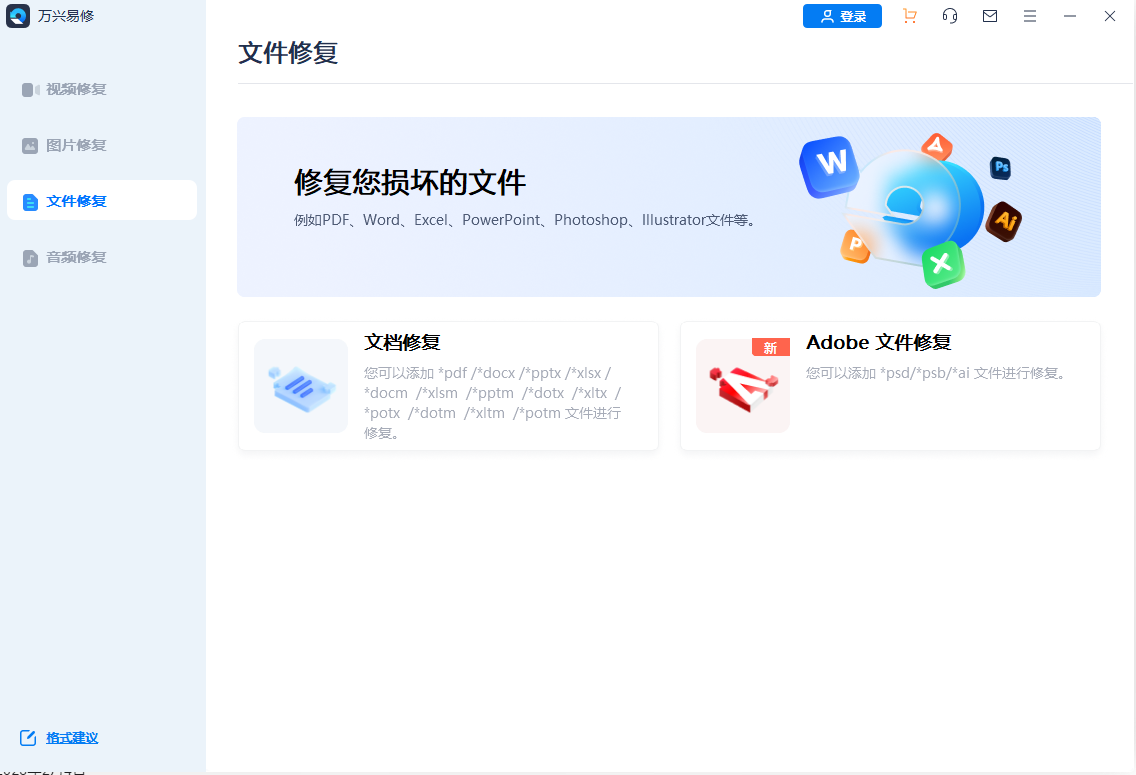The height and width of the screenshot is (775, 1136).
Task: Click the pencil icon beside 格式建议
Action: [29, 738]
